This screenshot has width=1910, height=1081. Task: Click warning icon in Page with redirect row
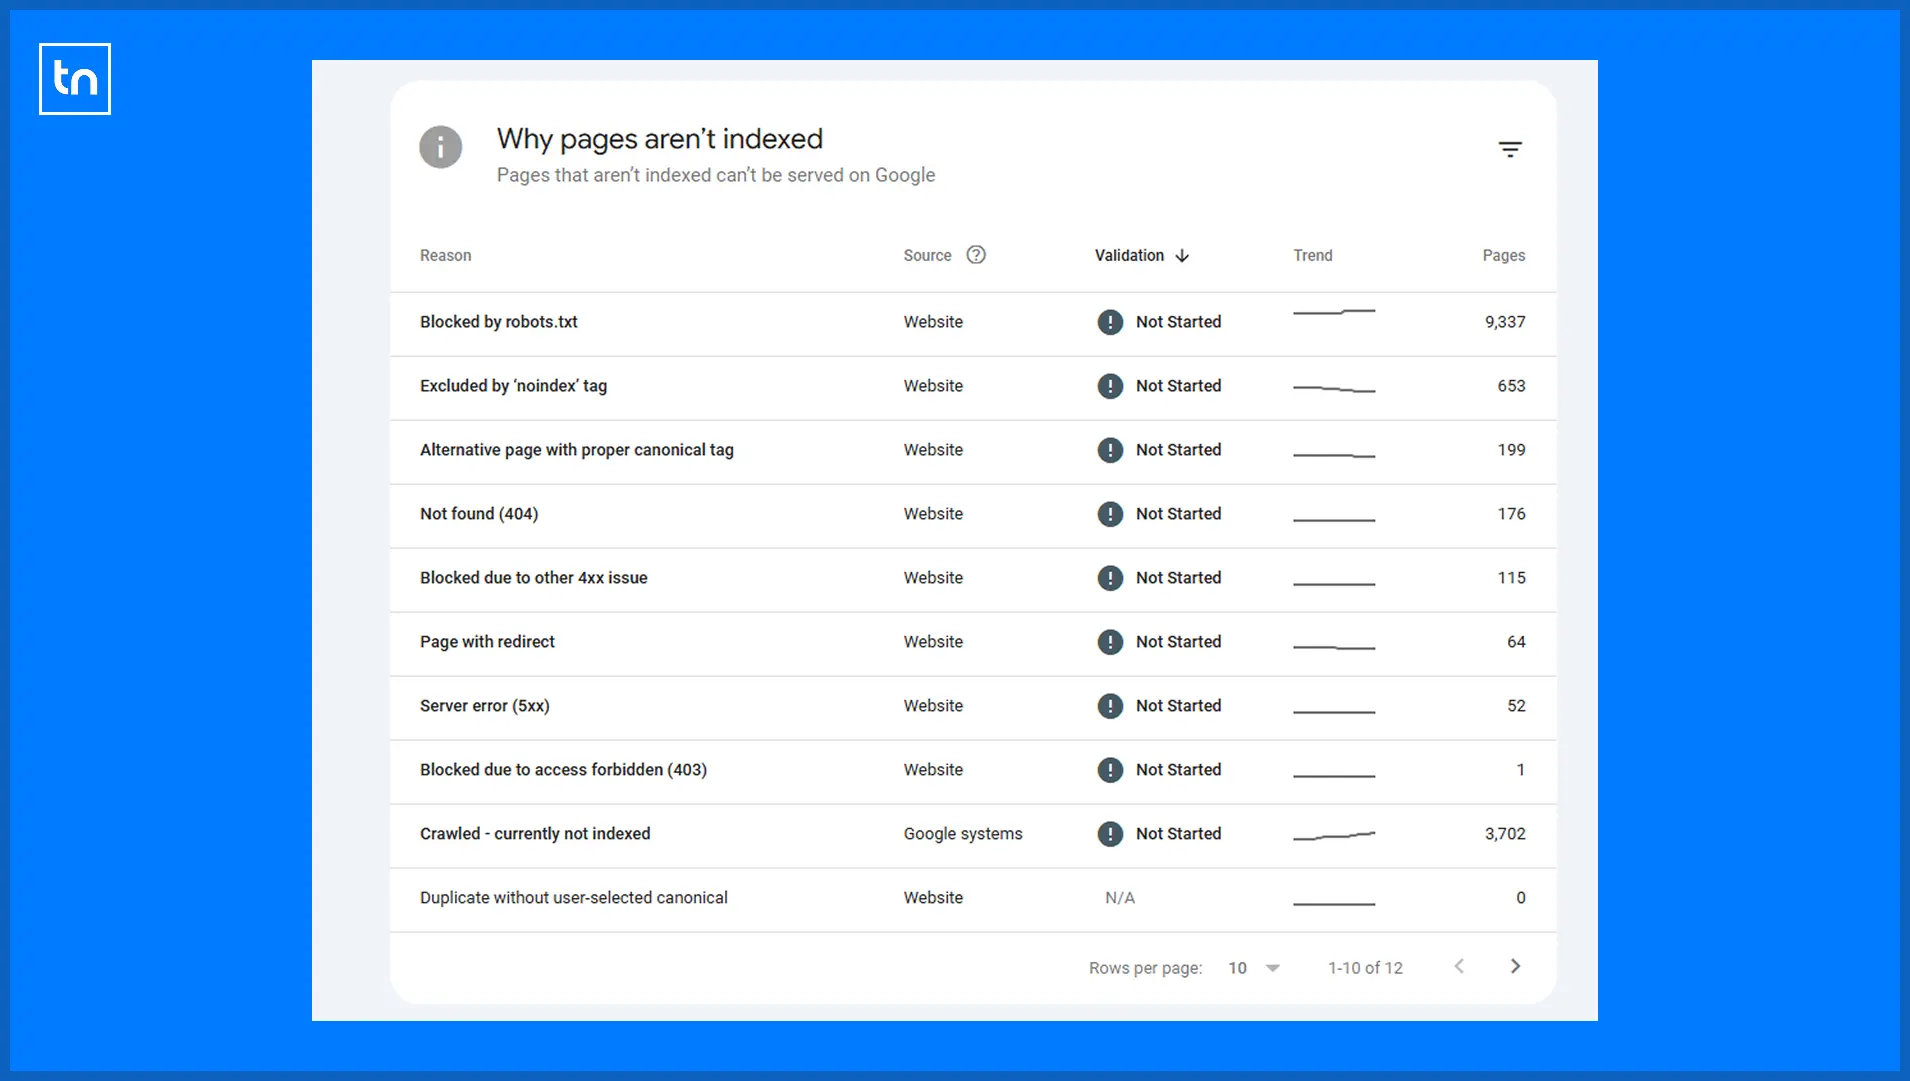click(x=1110, y=642)
